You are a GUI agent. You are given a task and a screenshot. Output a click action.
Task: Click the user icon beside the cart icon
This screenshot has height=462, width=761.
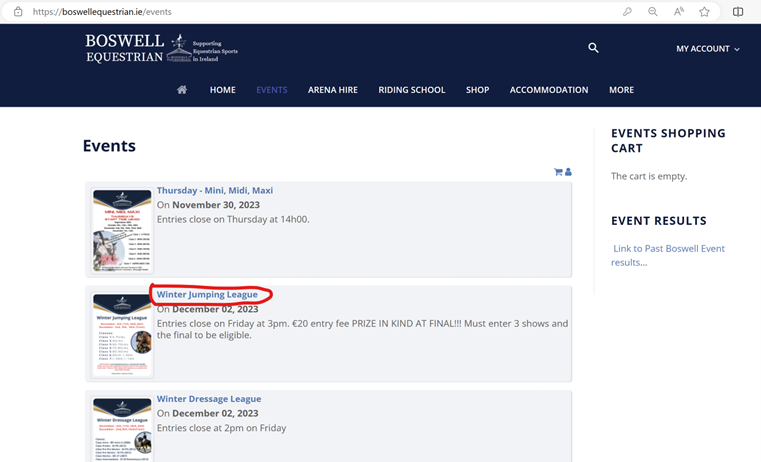click(x=568, y=172)
